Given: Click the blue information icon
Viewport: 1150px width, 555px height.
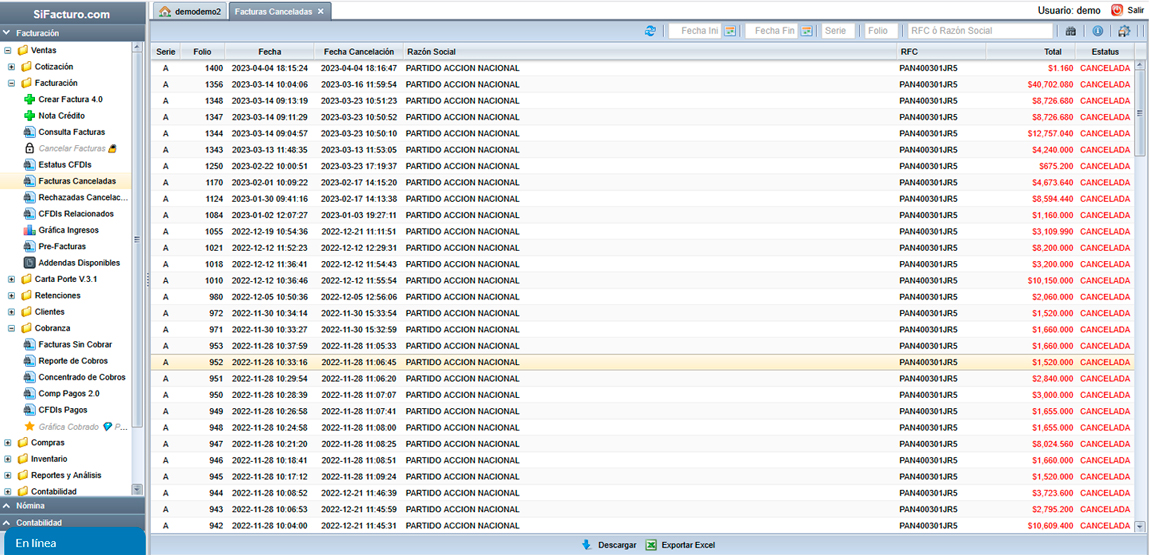Looking at the screenshot, I should (x=1097, y=31).
